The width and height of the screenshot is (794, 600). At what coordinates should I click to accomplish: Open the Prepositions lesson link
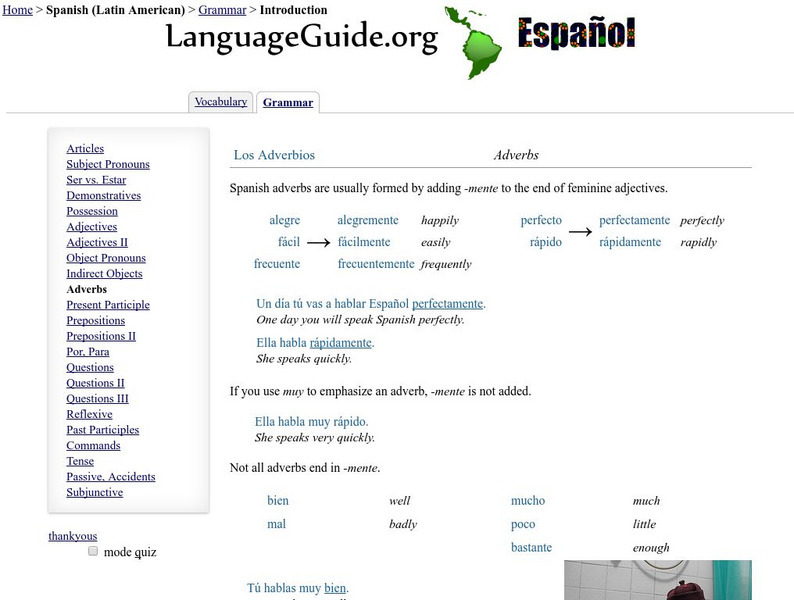[96, 321]
